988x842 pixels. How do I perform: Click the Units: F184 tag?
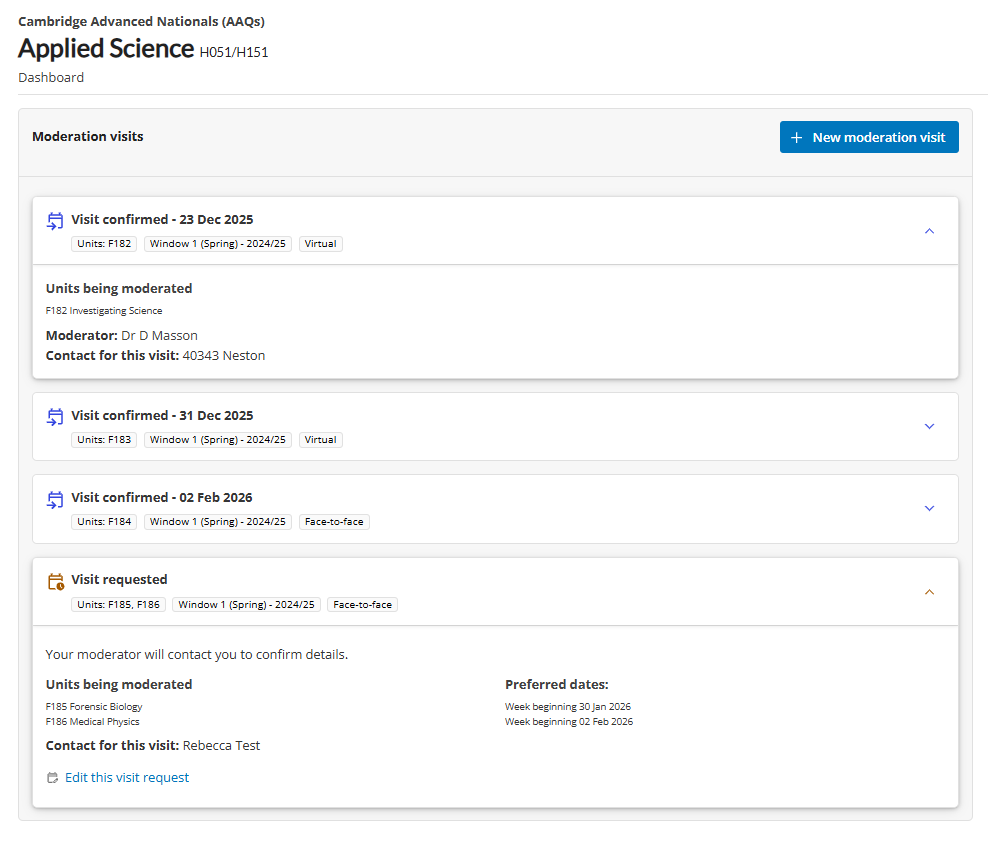tap(104, 522)
